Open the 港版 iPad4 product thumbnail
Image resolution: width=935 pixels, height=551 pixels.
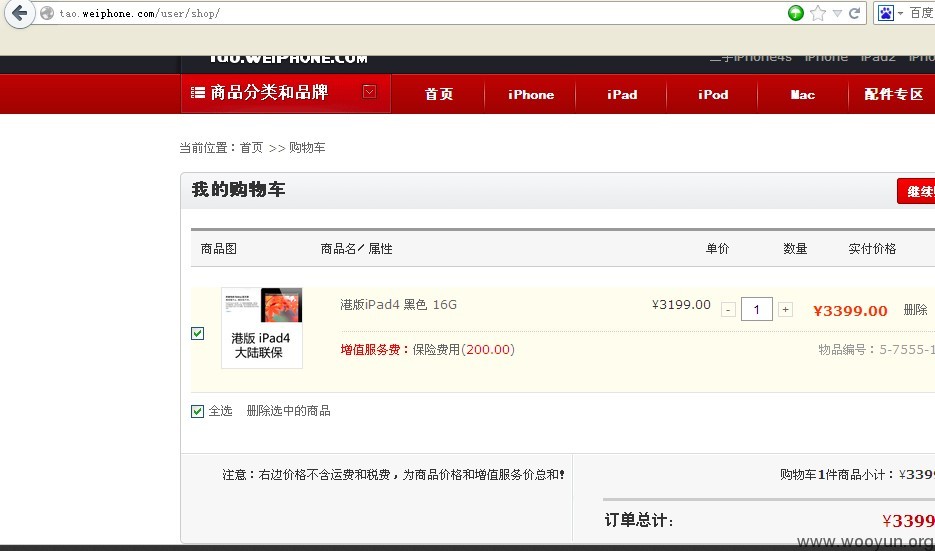(262, 328)
